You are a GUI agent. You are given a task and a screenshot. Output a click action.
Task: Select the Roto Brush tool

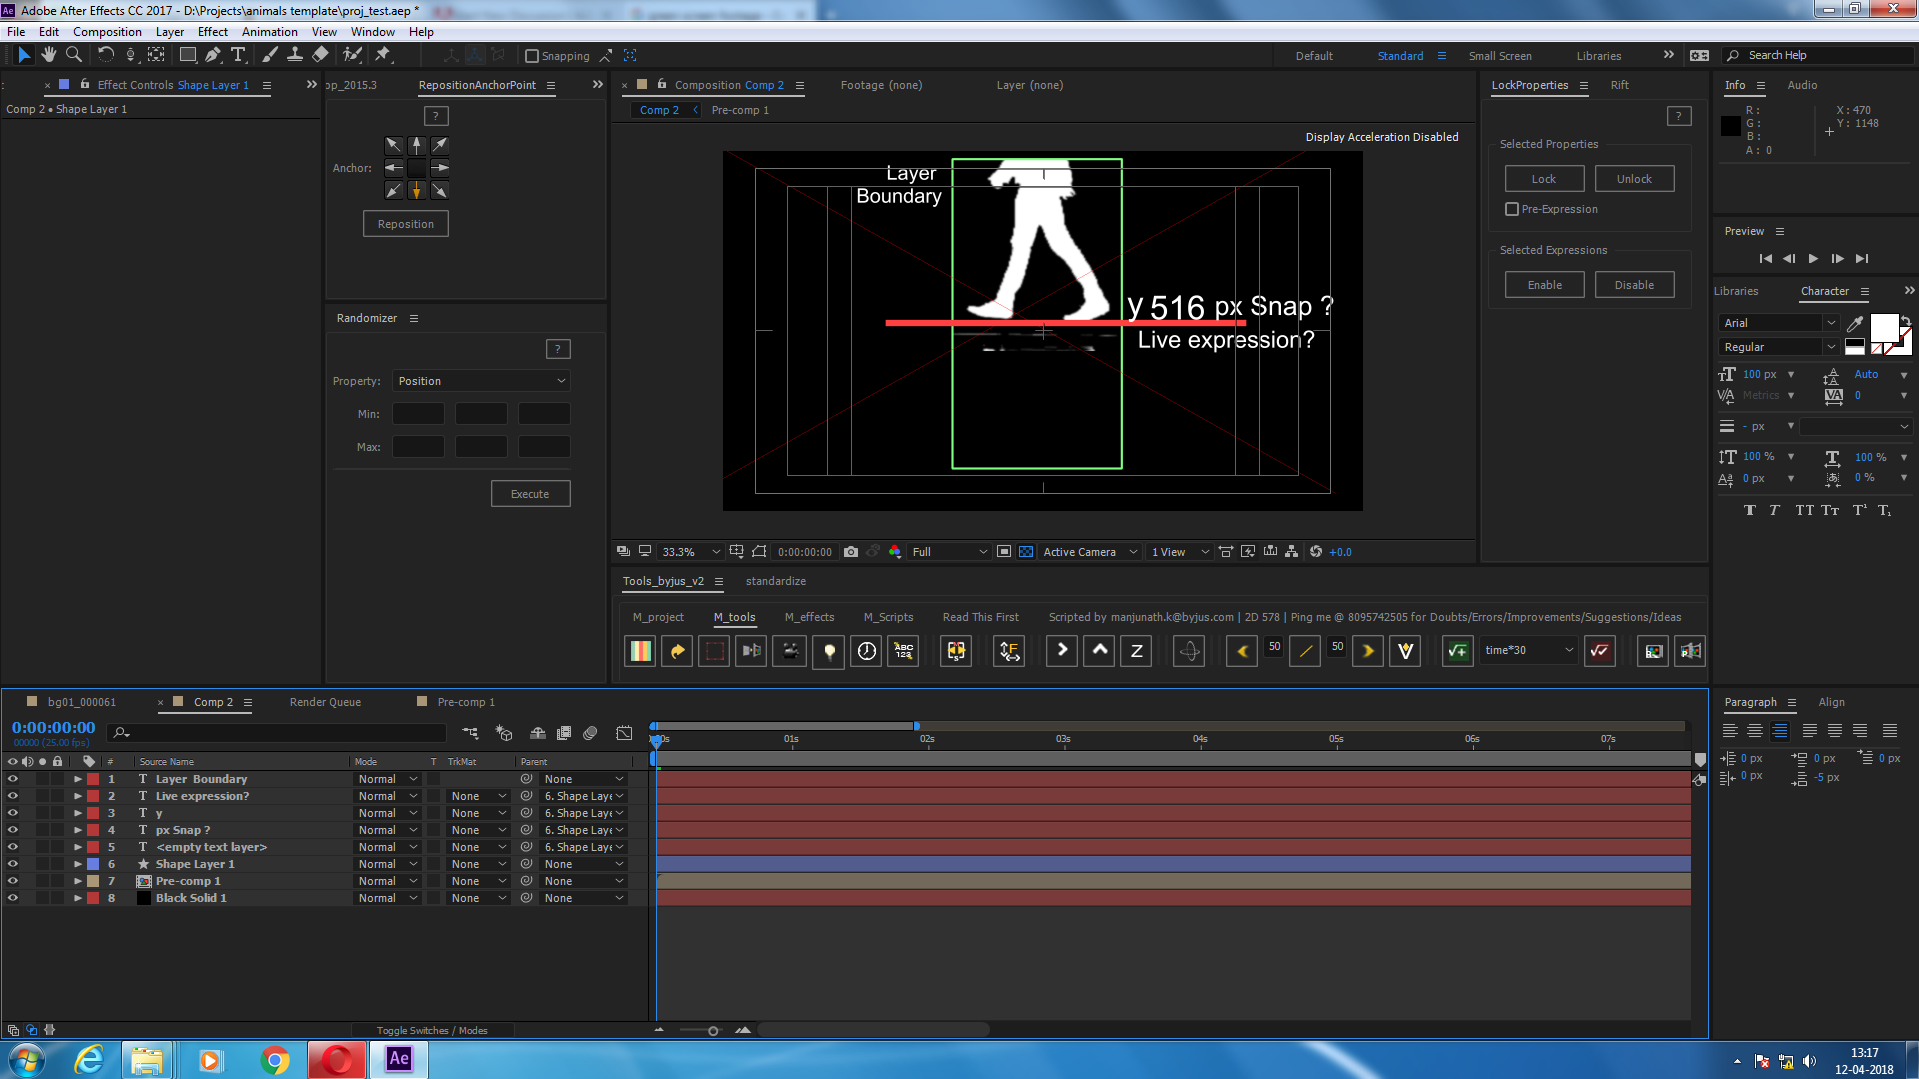352,55
